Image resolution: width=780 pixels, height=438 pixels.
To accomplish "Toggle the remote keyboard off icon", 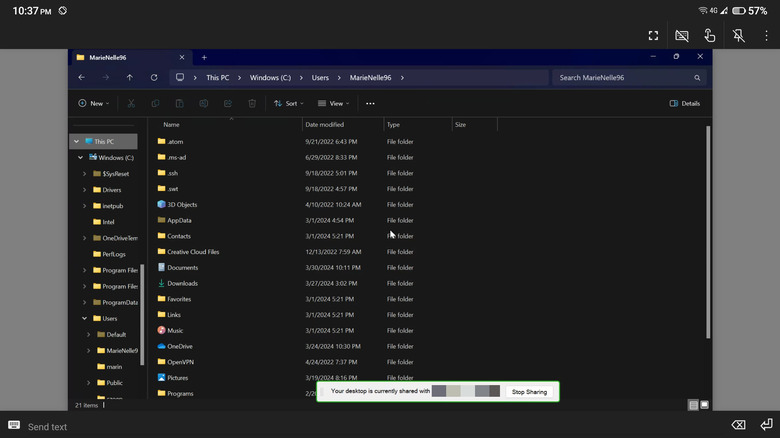I will (x=682, y=35).
